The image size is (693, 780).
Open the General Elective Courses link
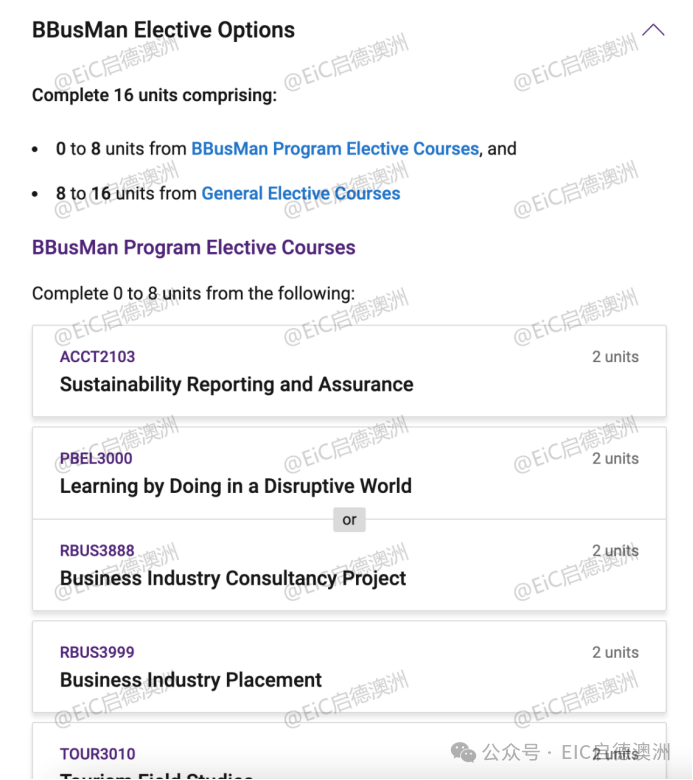click(x=301, y=194)
